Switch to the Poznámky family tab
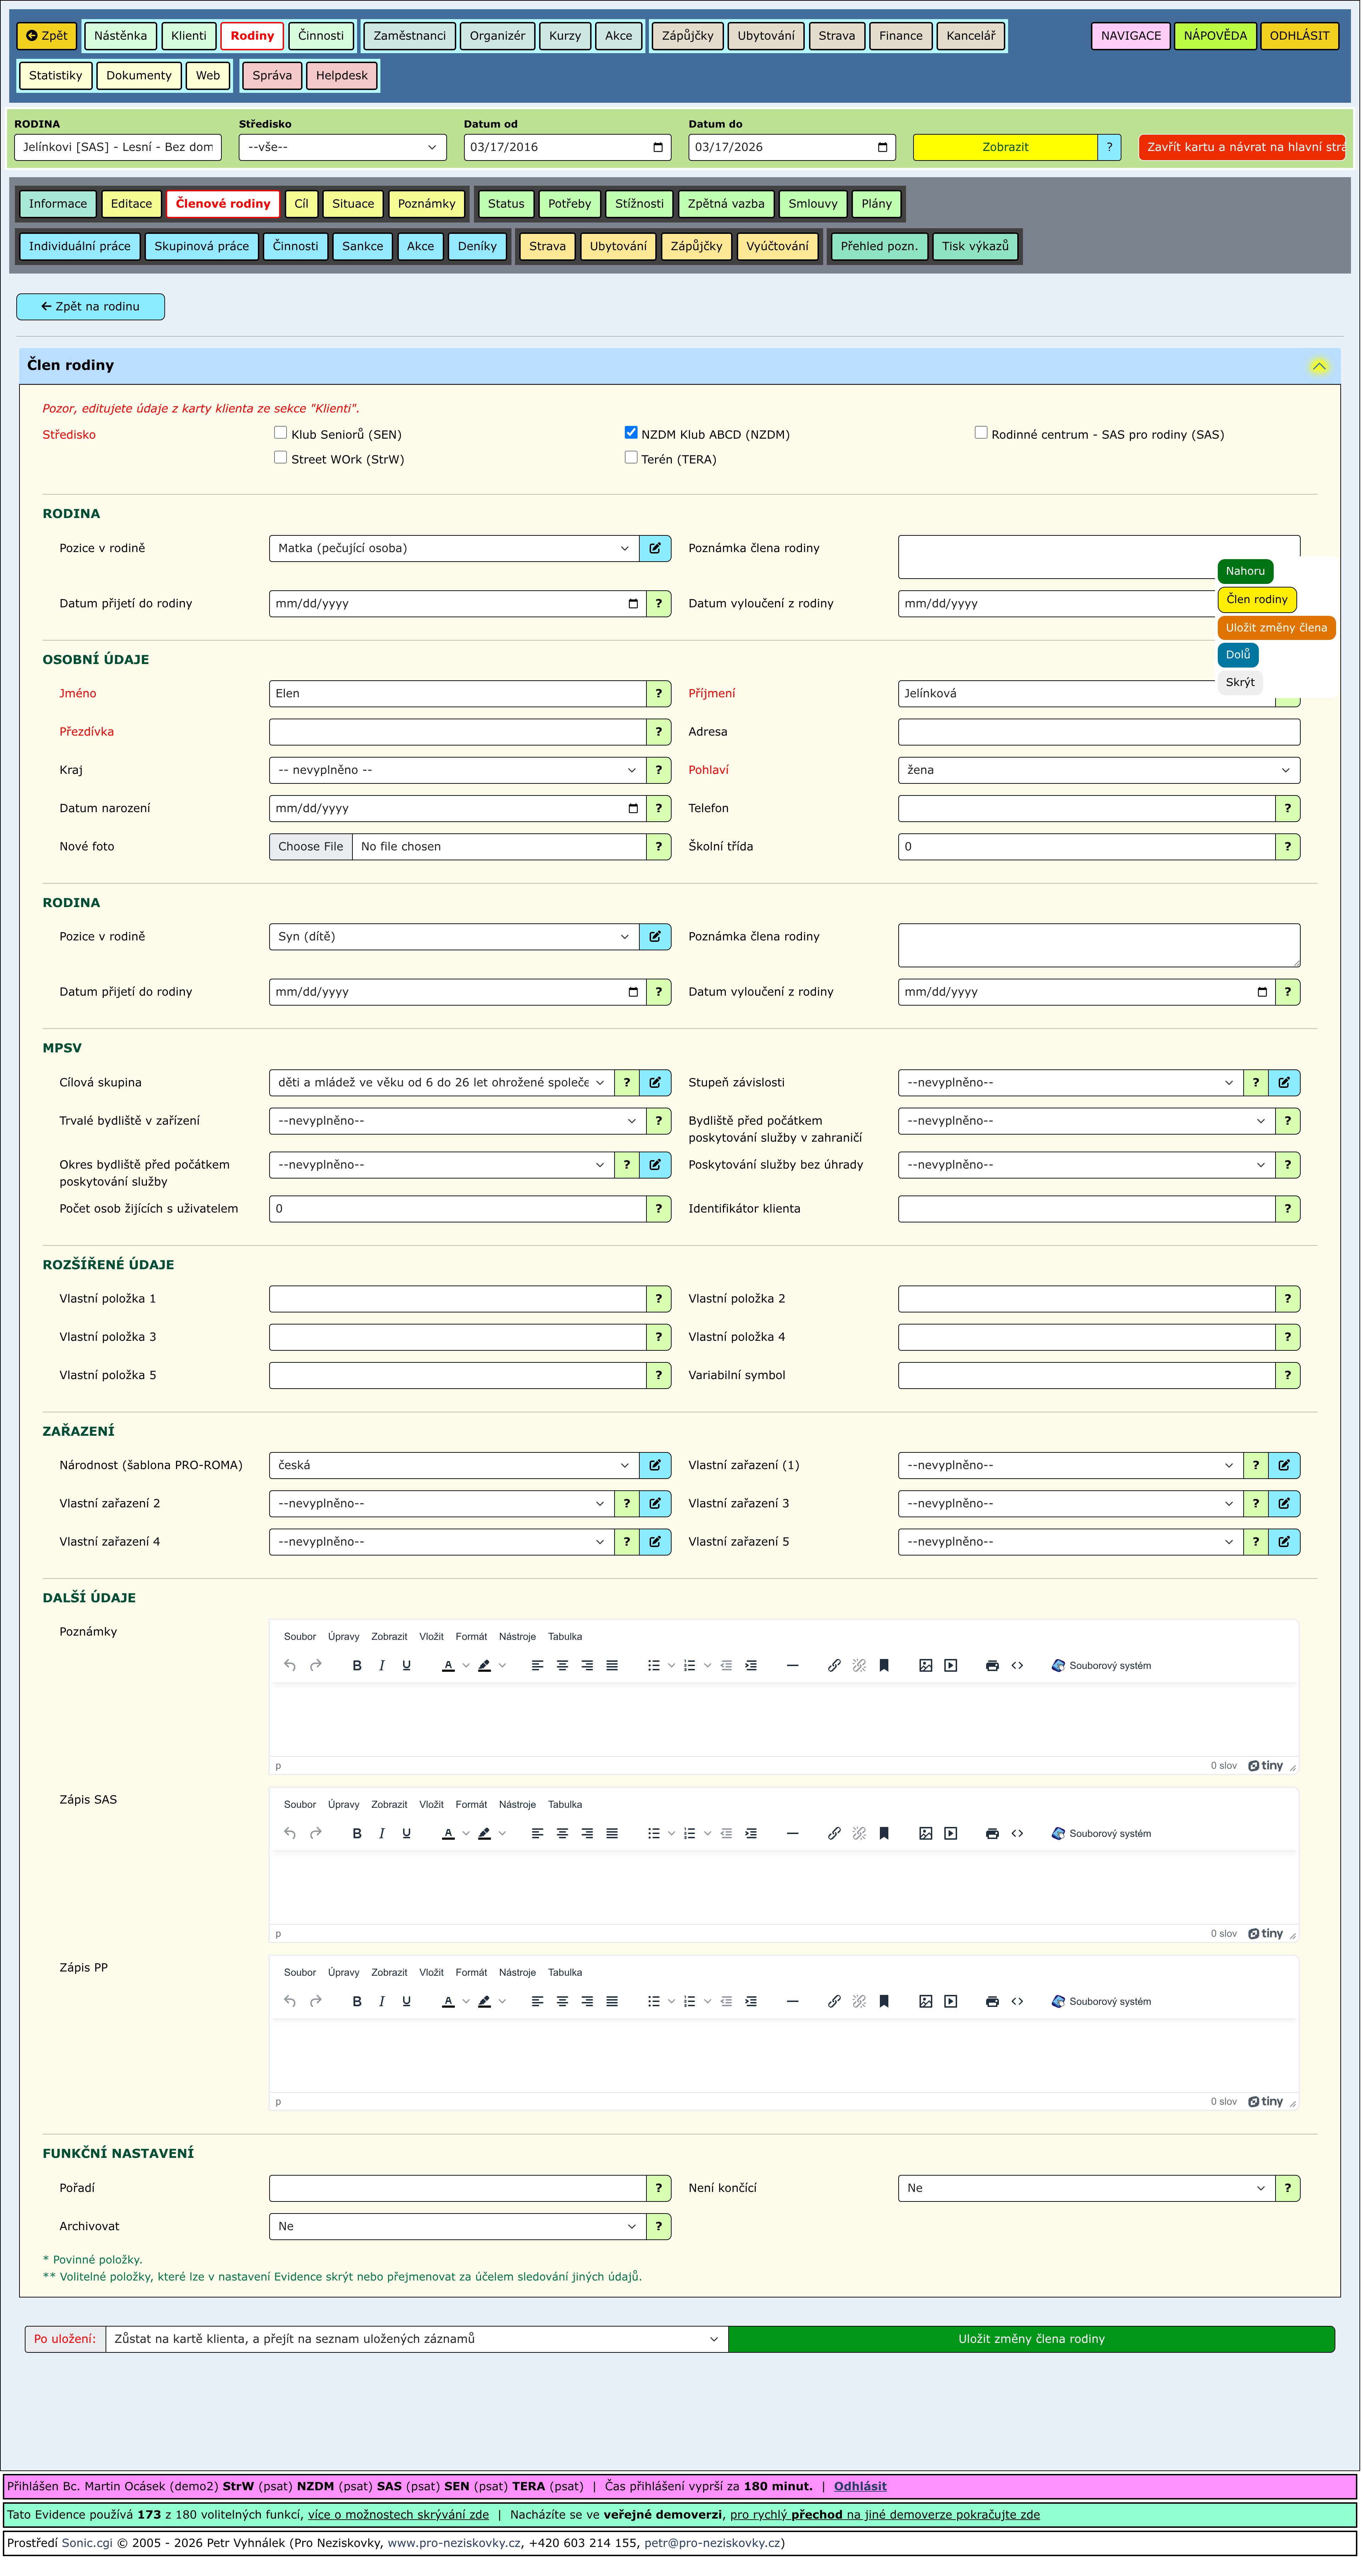The width and height of the screenshot is (1363, 2576). coord(426,204)
